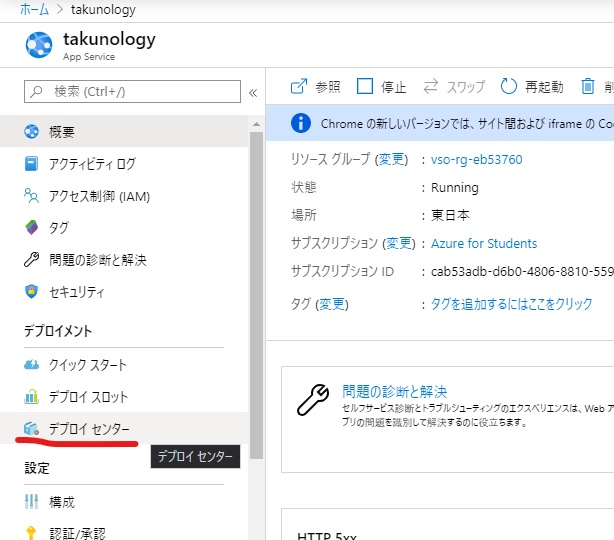
Task: Click the ホーム breadcrumb link
Action: (34, 9)
